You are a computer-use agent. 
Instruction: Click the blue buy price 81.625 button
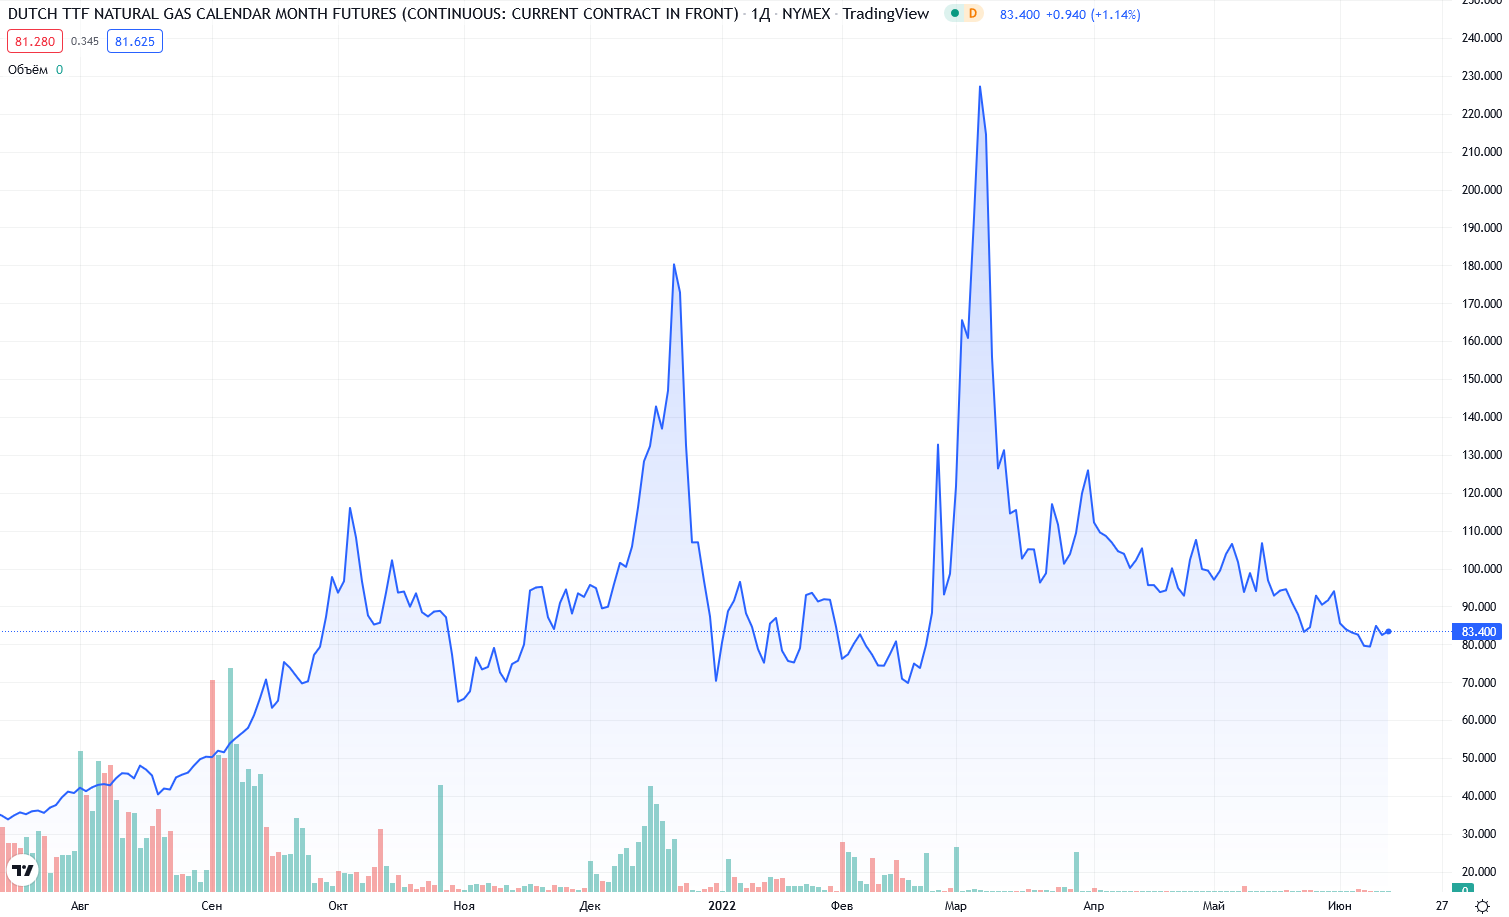pyautogui.click(x=135, y=42)
